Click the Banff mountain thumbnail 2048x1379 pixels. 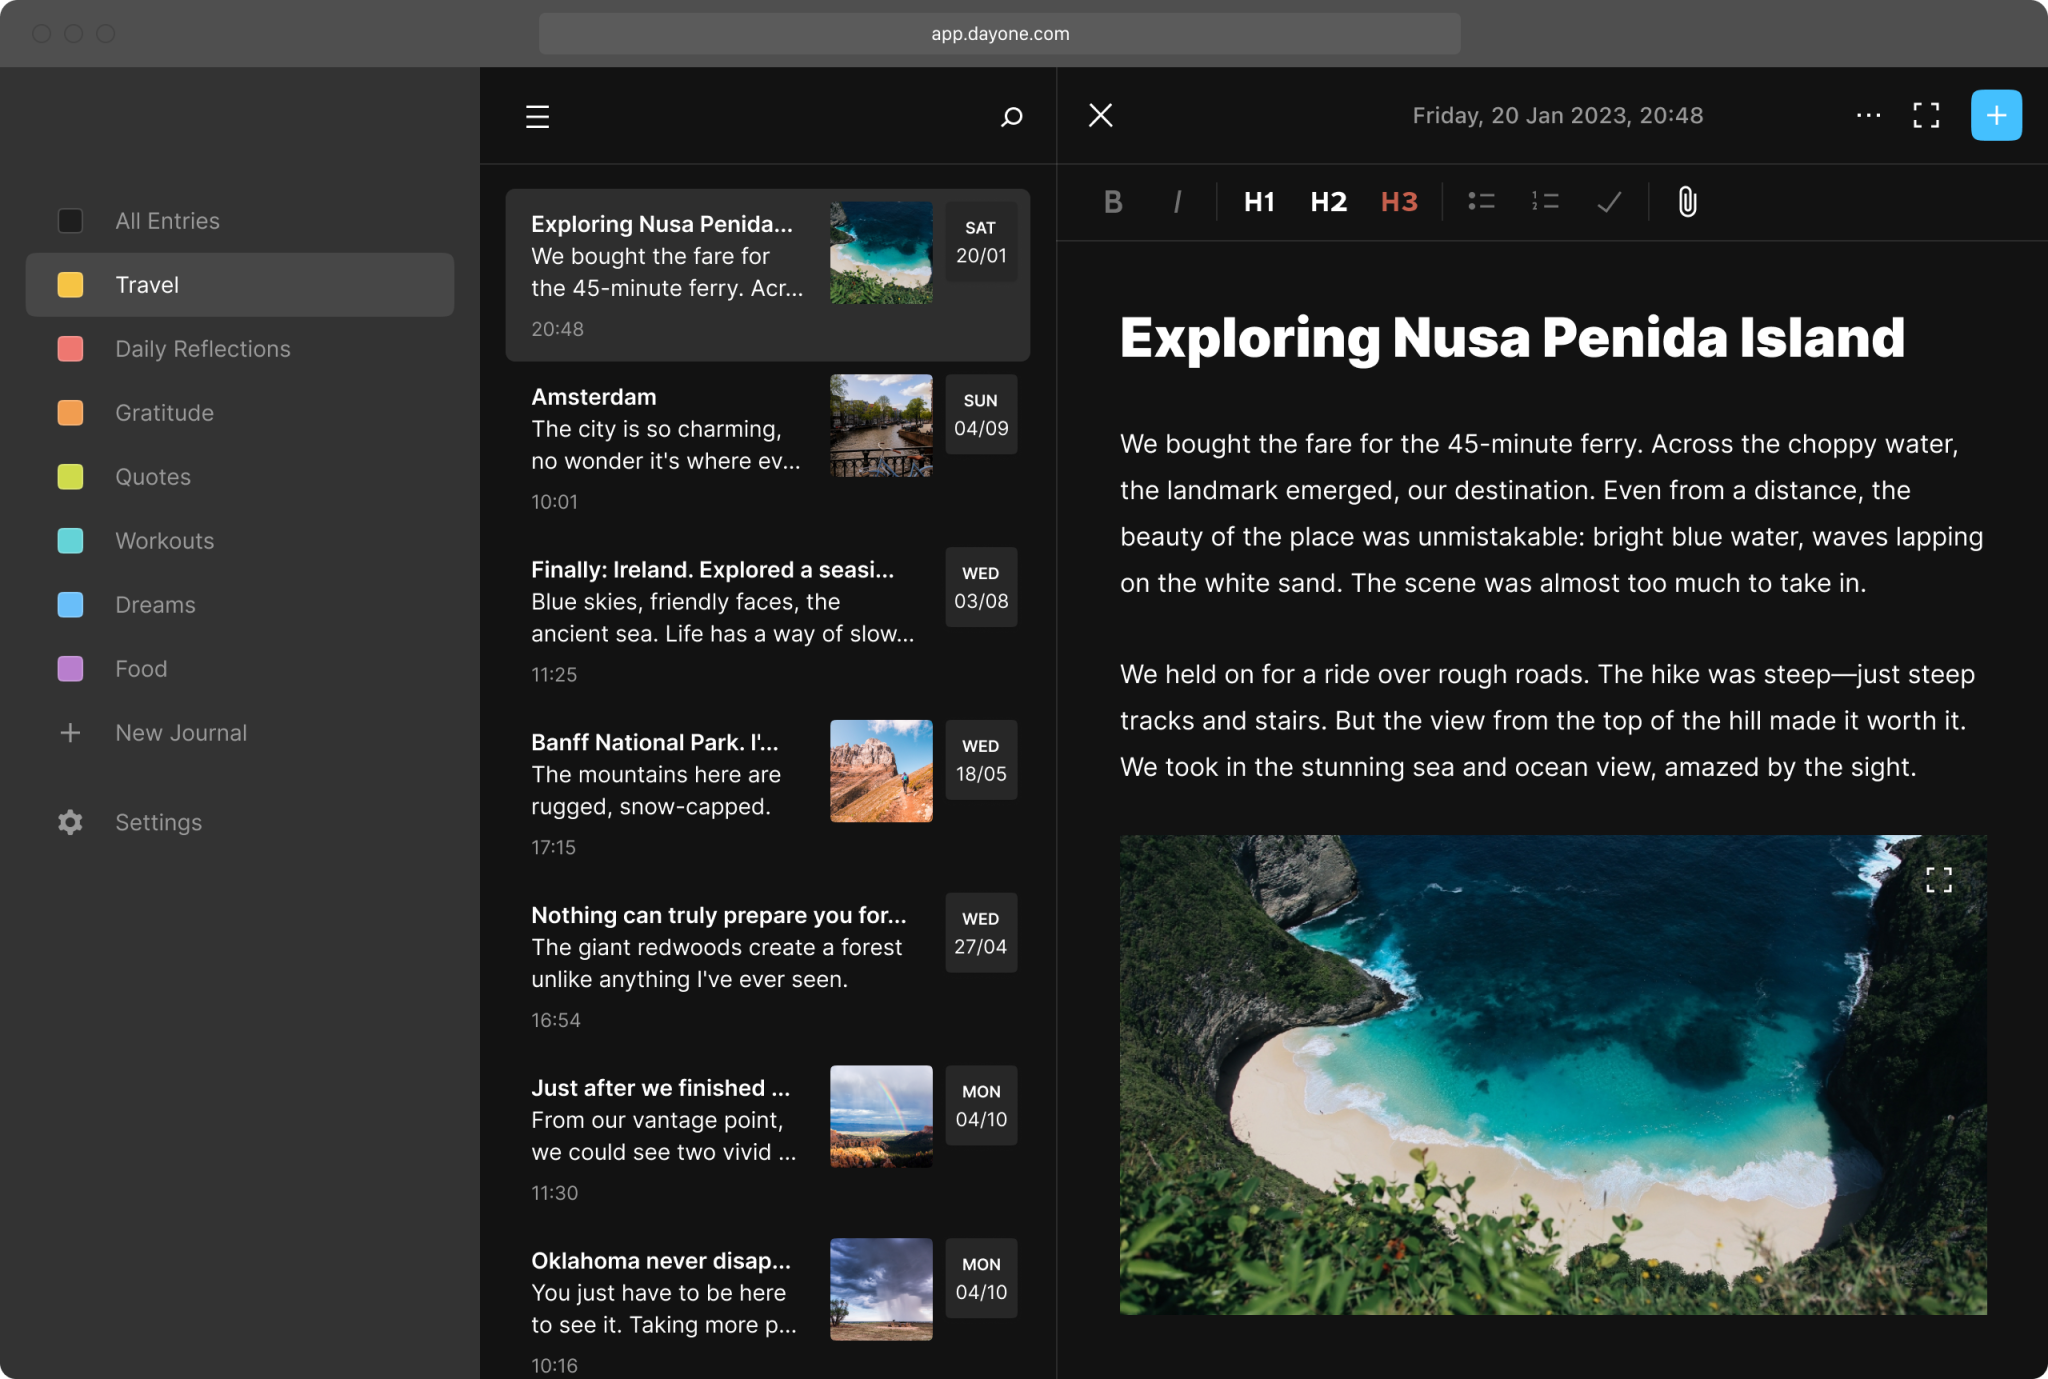pyautogui.click(x=881, y=771)
